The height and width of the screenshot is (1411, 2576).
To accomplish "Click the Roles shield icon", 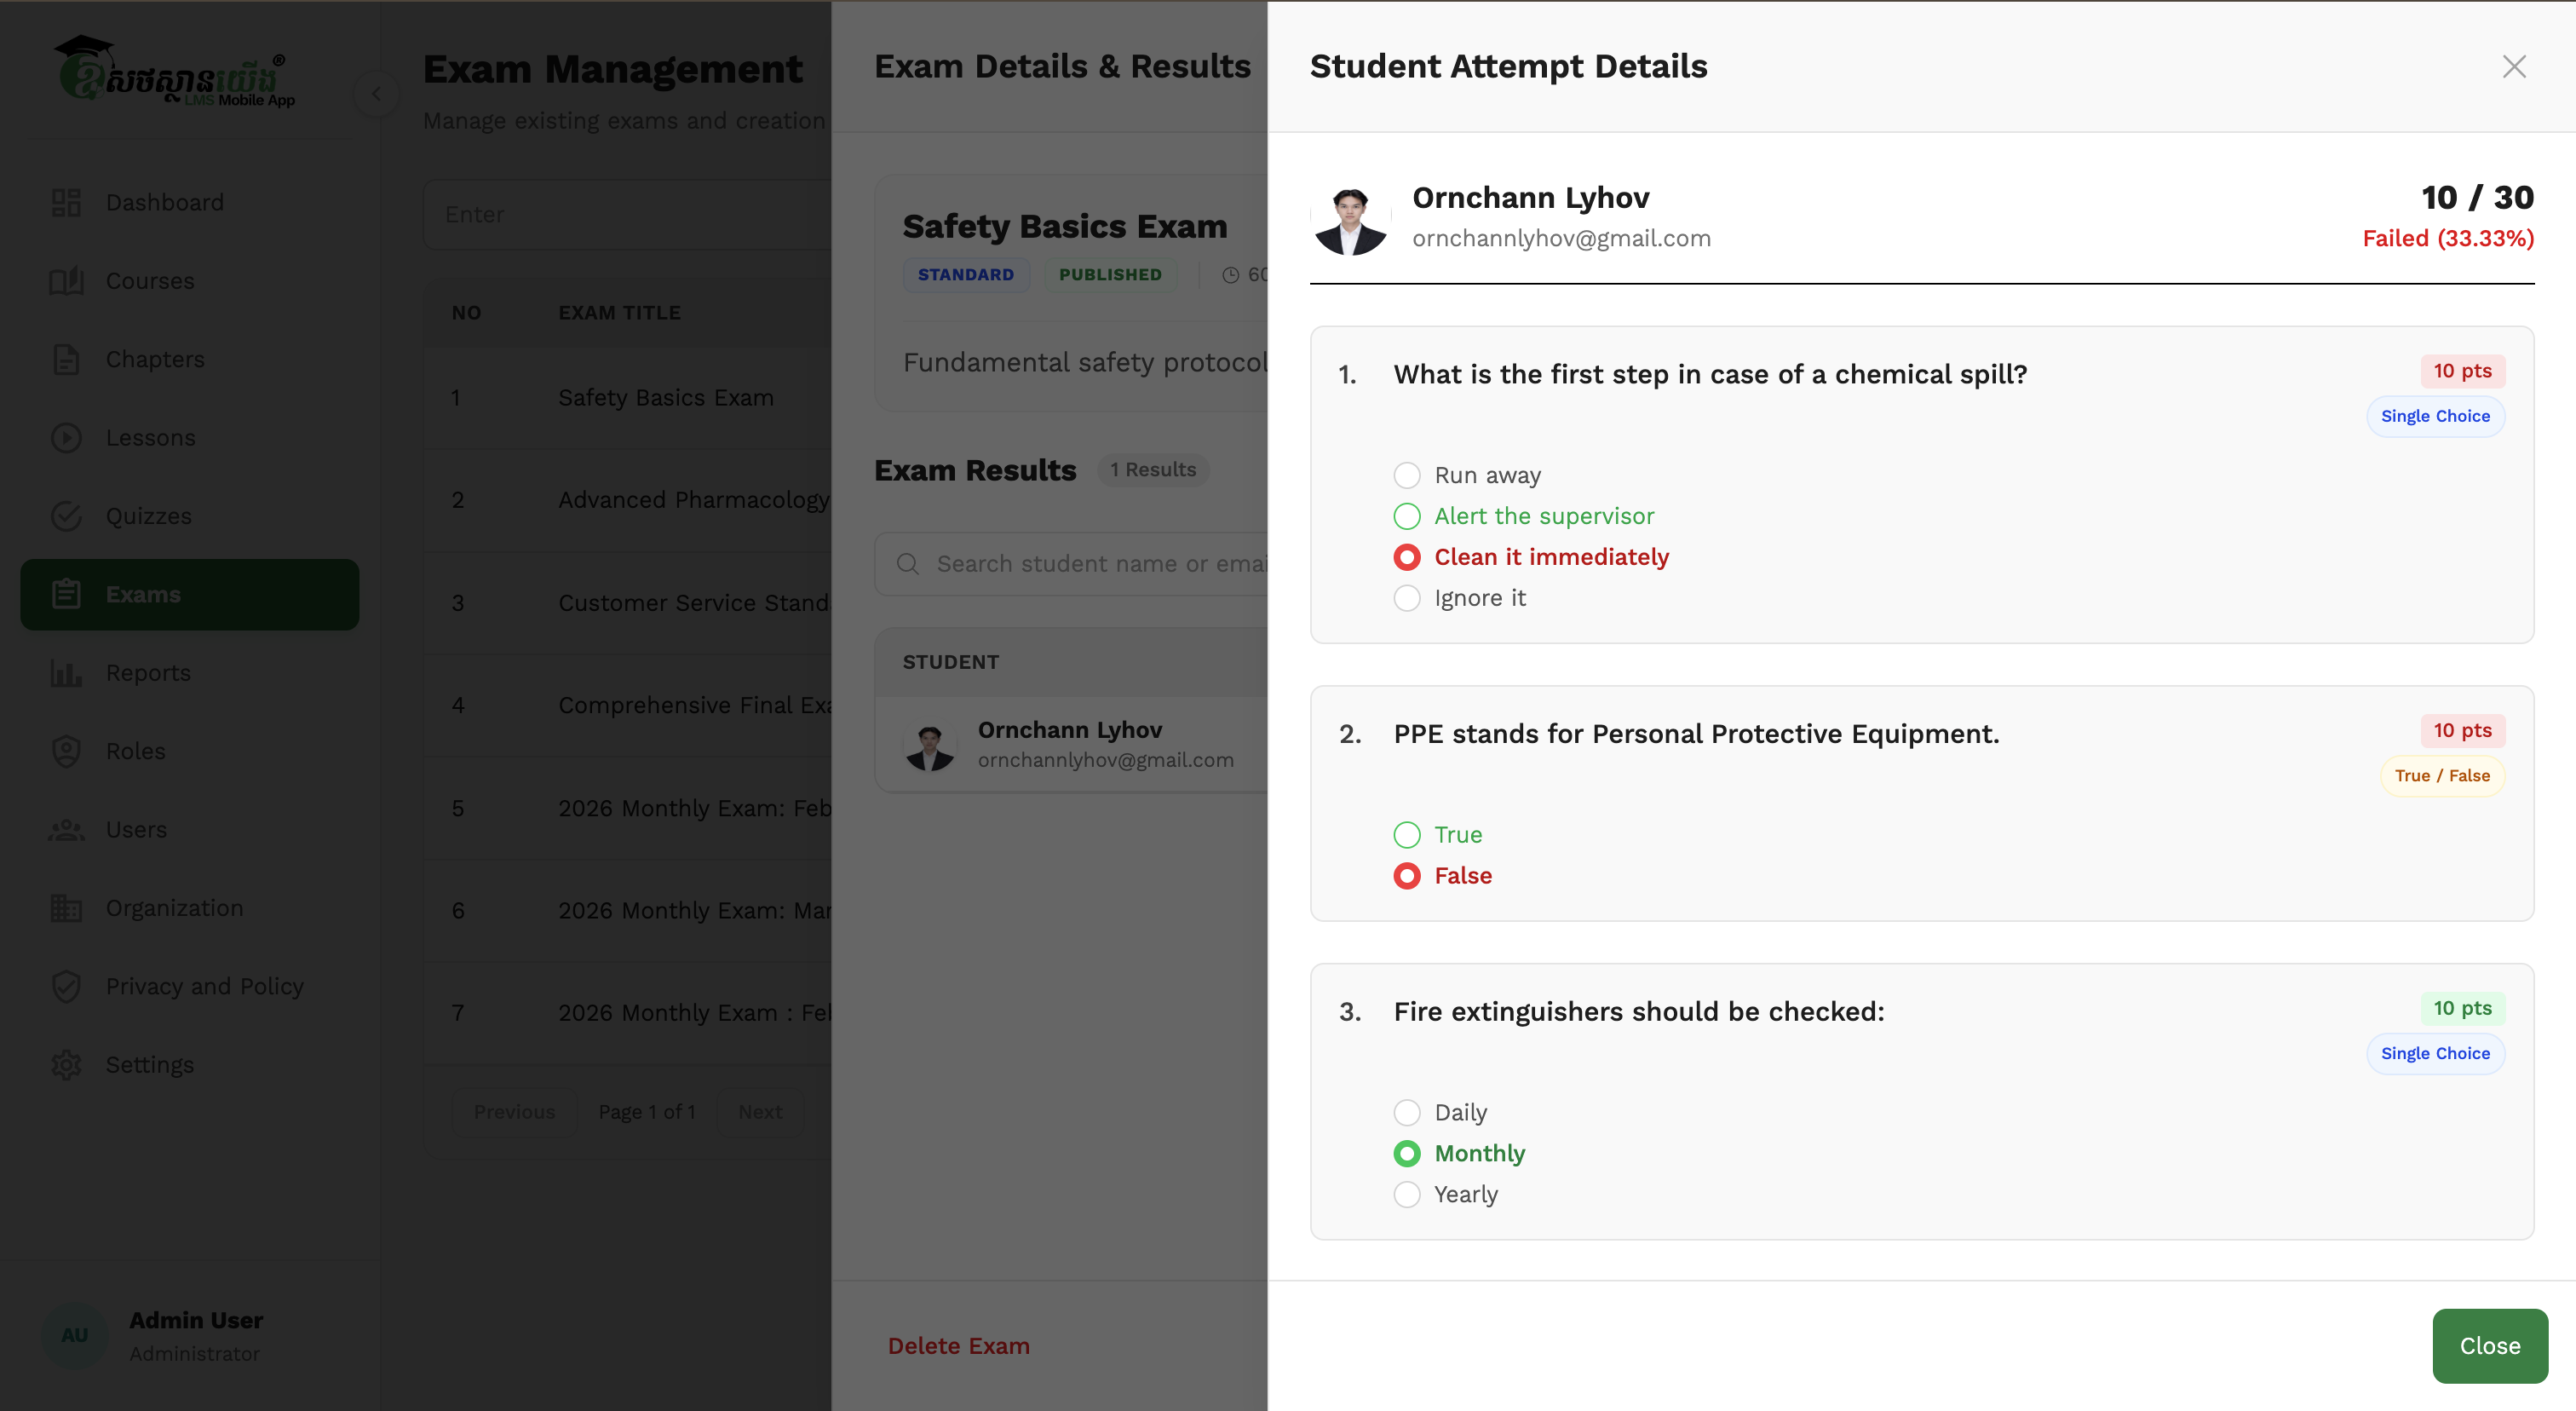I will (x=66, y=751).
